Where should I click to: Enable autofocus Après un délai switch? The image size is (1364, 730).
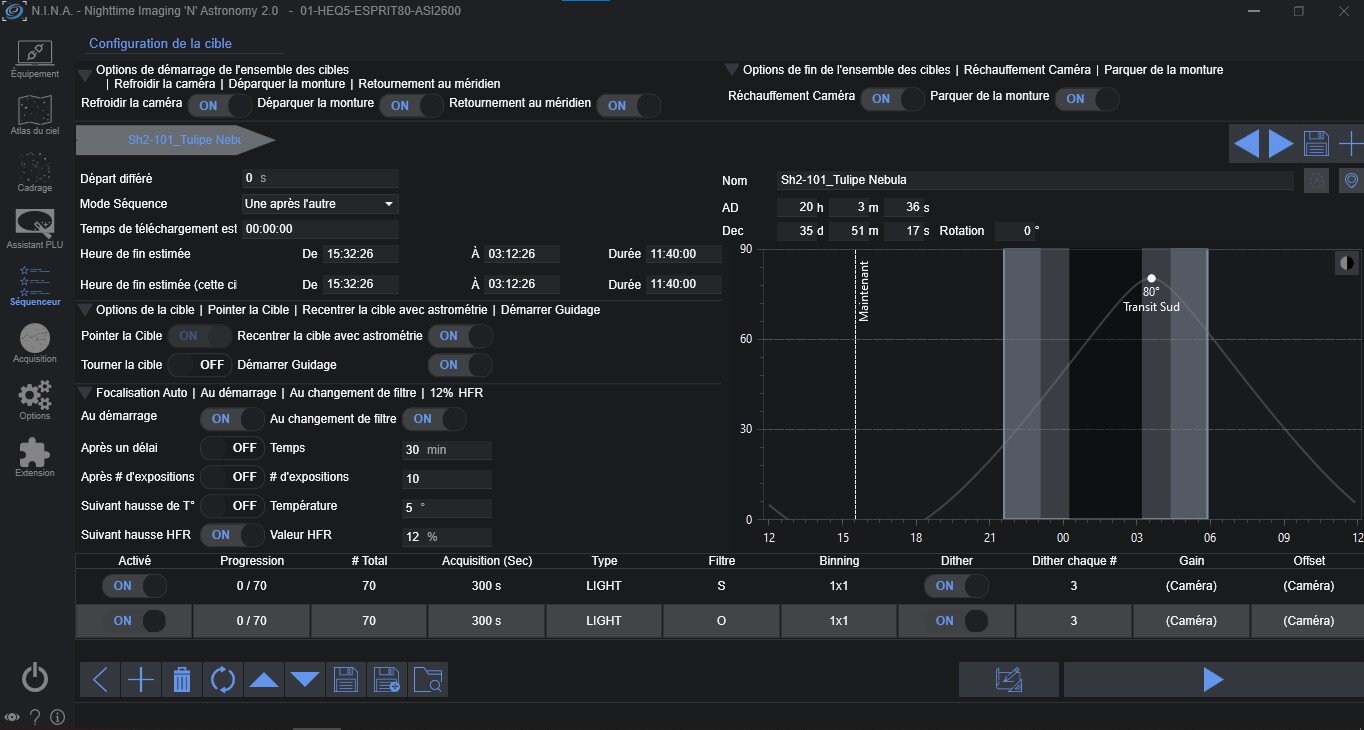[233, 448]
